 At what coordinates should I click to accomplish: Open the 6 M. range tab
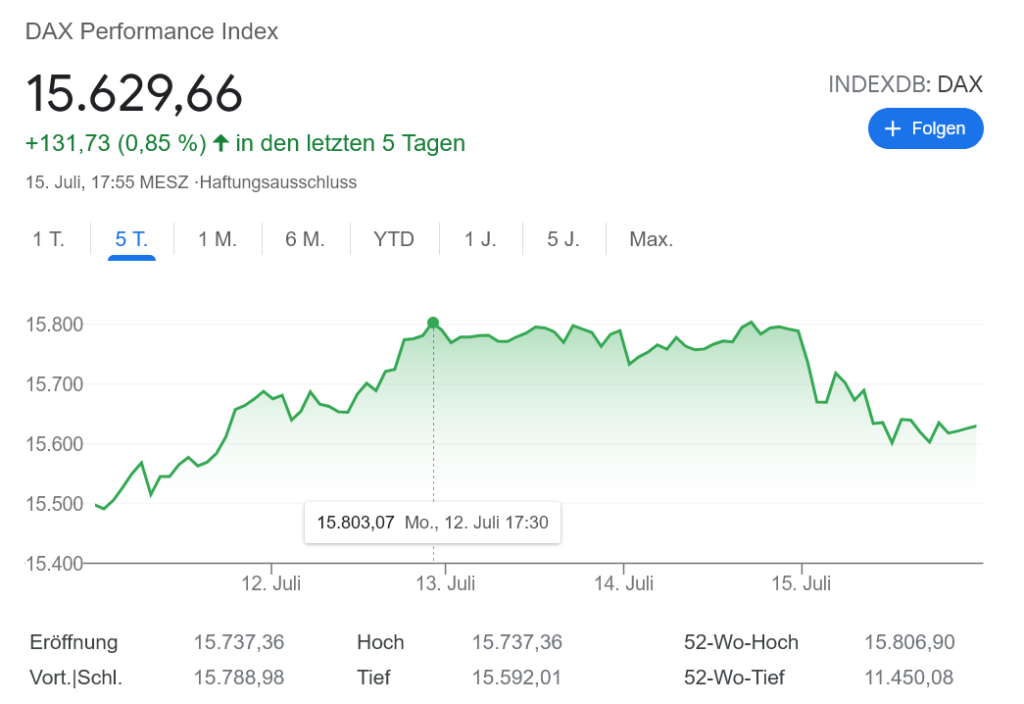[x=306, y=240]
